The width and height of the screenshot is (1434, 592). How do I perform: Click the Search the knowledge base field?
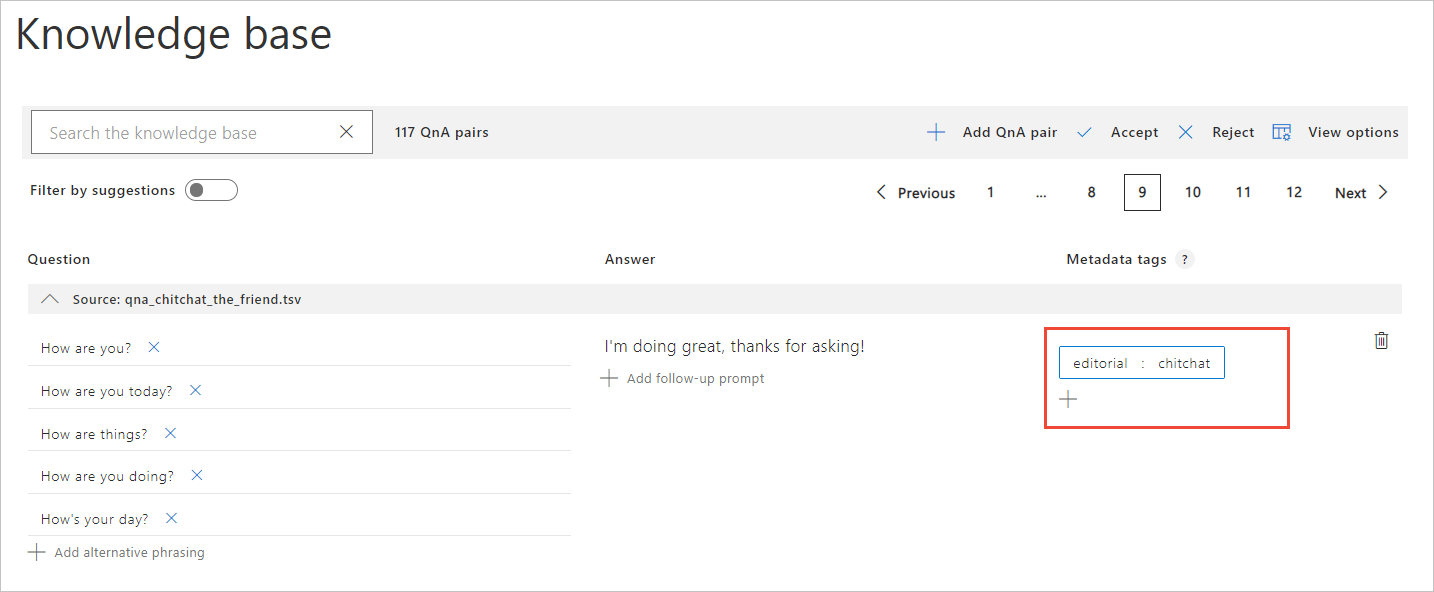coord(185,132)
